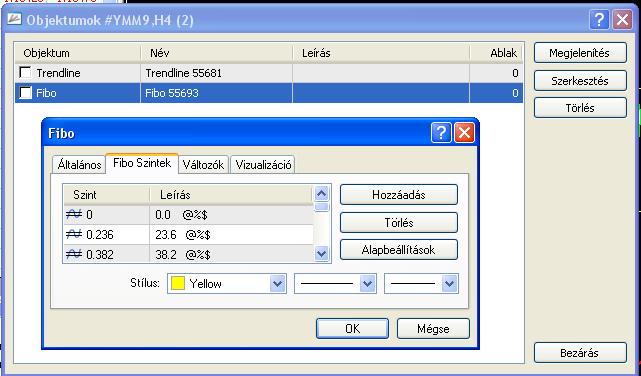
Task: Sort by the Név column header
Action: 217,53
